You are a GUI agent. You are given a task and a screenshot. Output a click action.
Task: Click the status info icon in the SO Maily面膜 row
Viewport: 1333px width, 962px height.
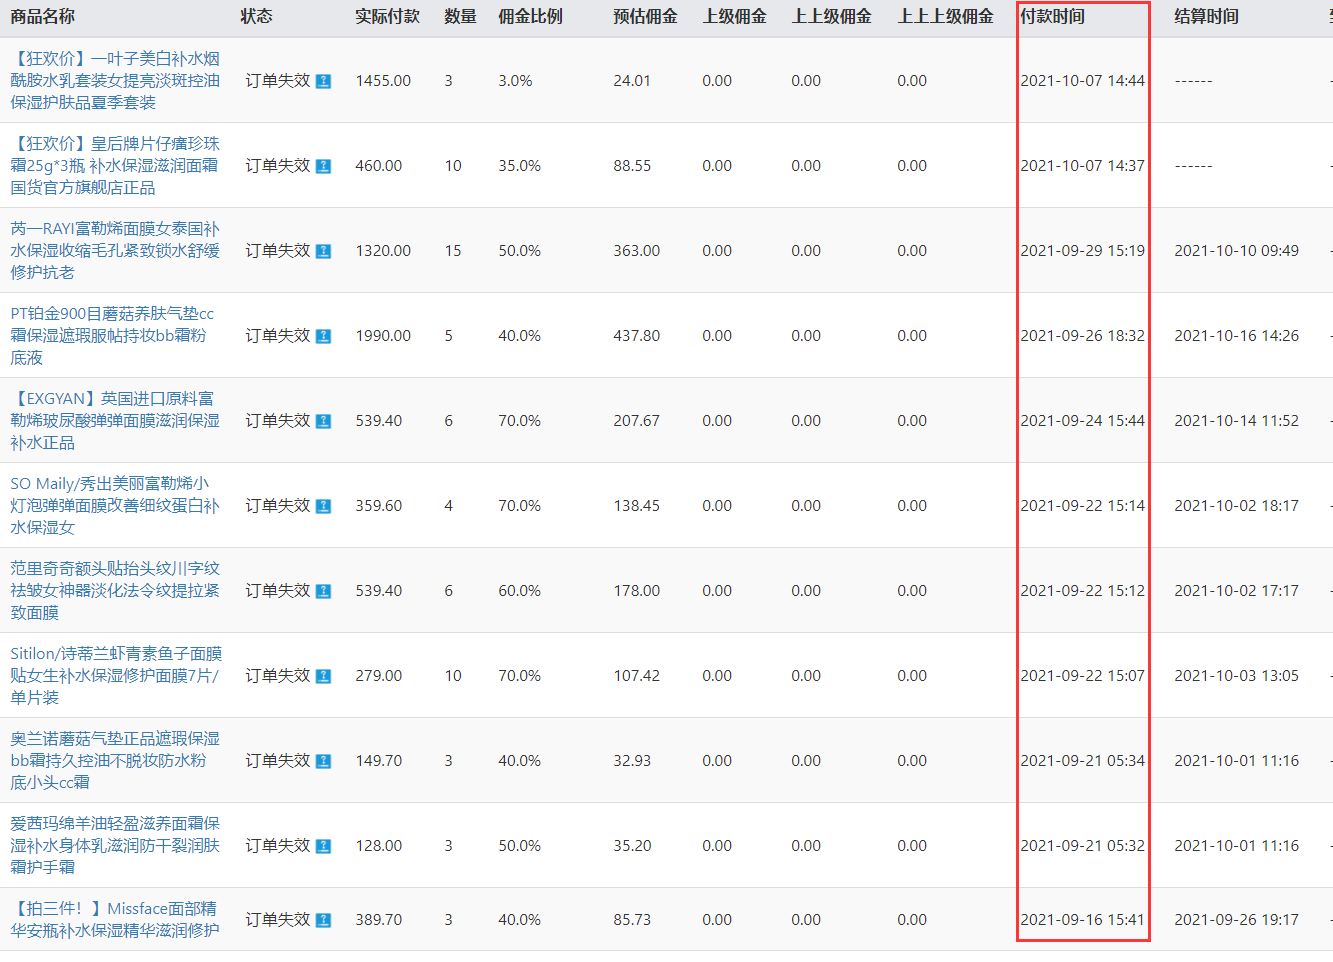click(x=323, y=506)
